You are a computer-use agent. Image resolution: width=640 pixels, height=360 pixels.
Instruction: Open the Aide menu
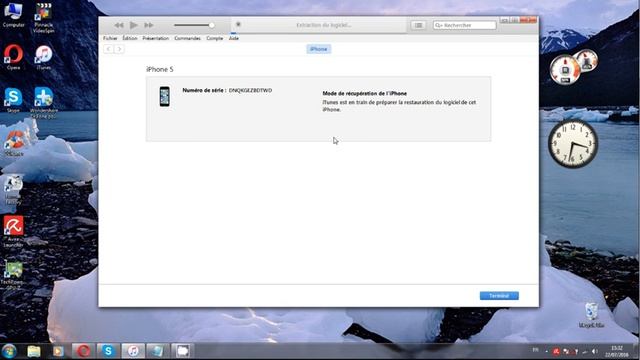pos(233,38)
